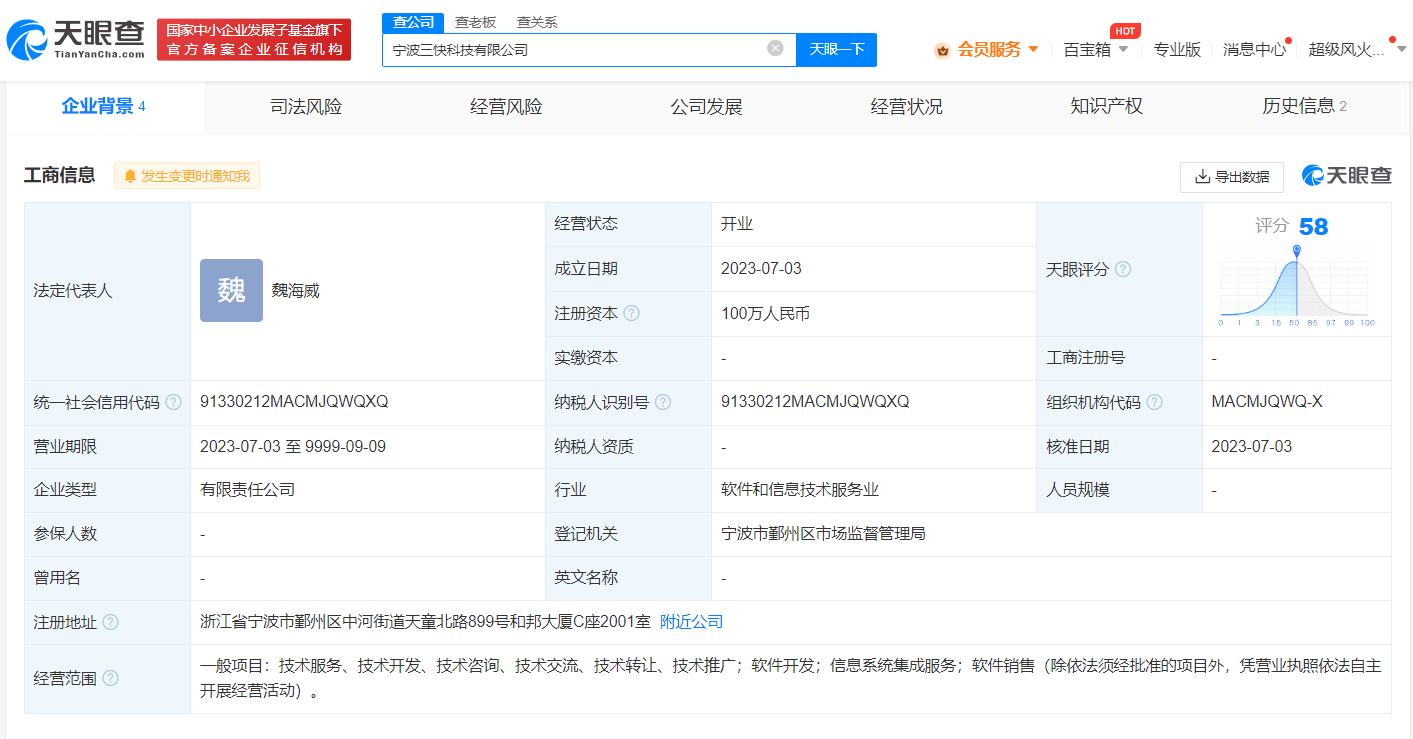Click the help icon next to 注册资本
This screenshot has width=1413, height=739.
click(x=631, y=313)
